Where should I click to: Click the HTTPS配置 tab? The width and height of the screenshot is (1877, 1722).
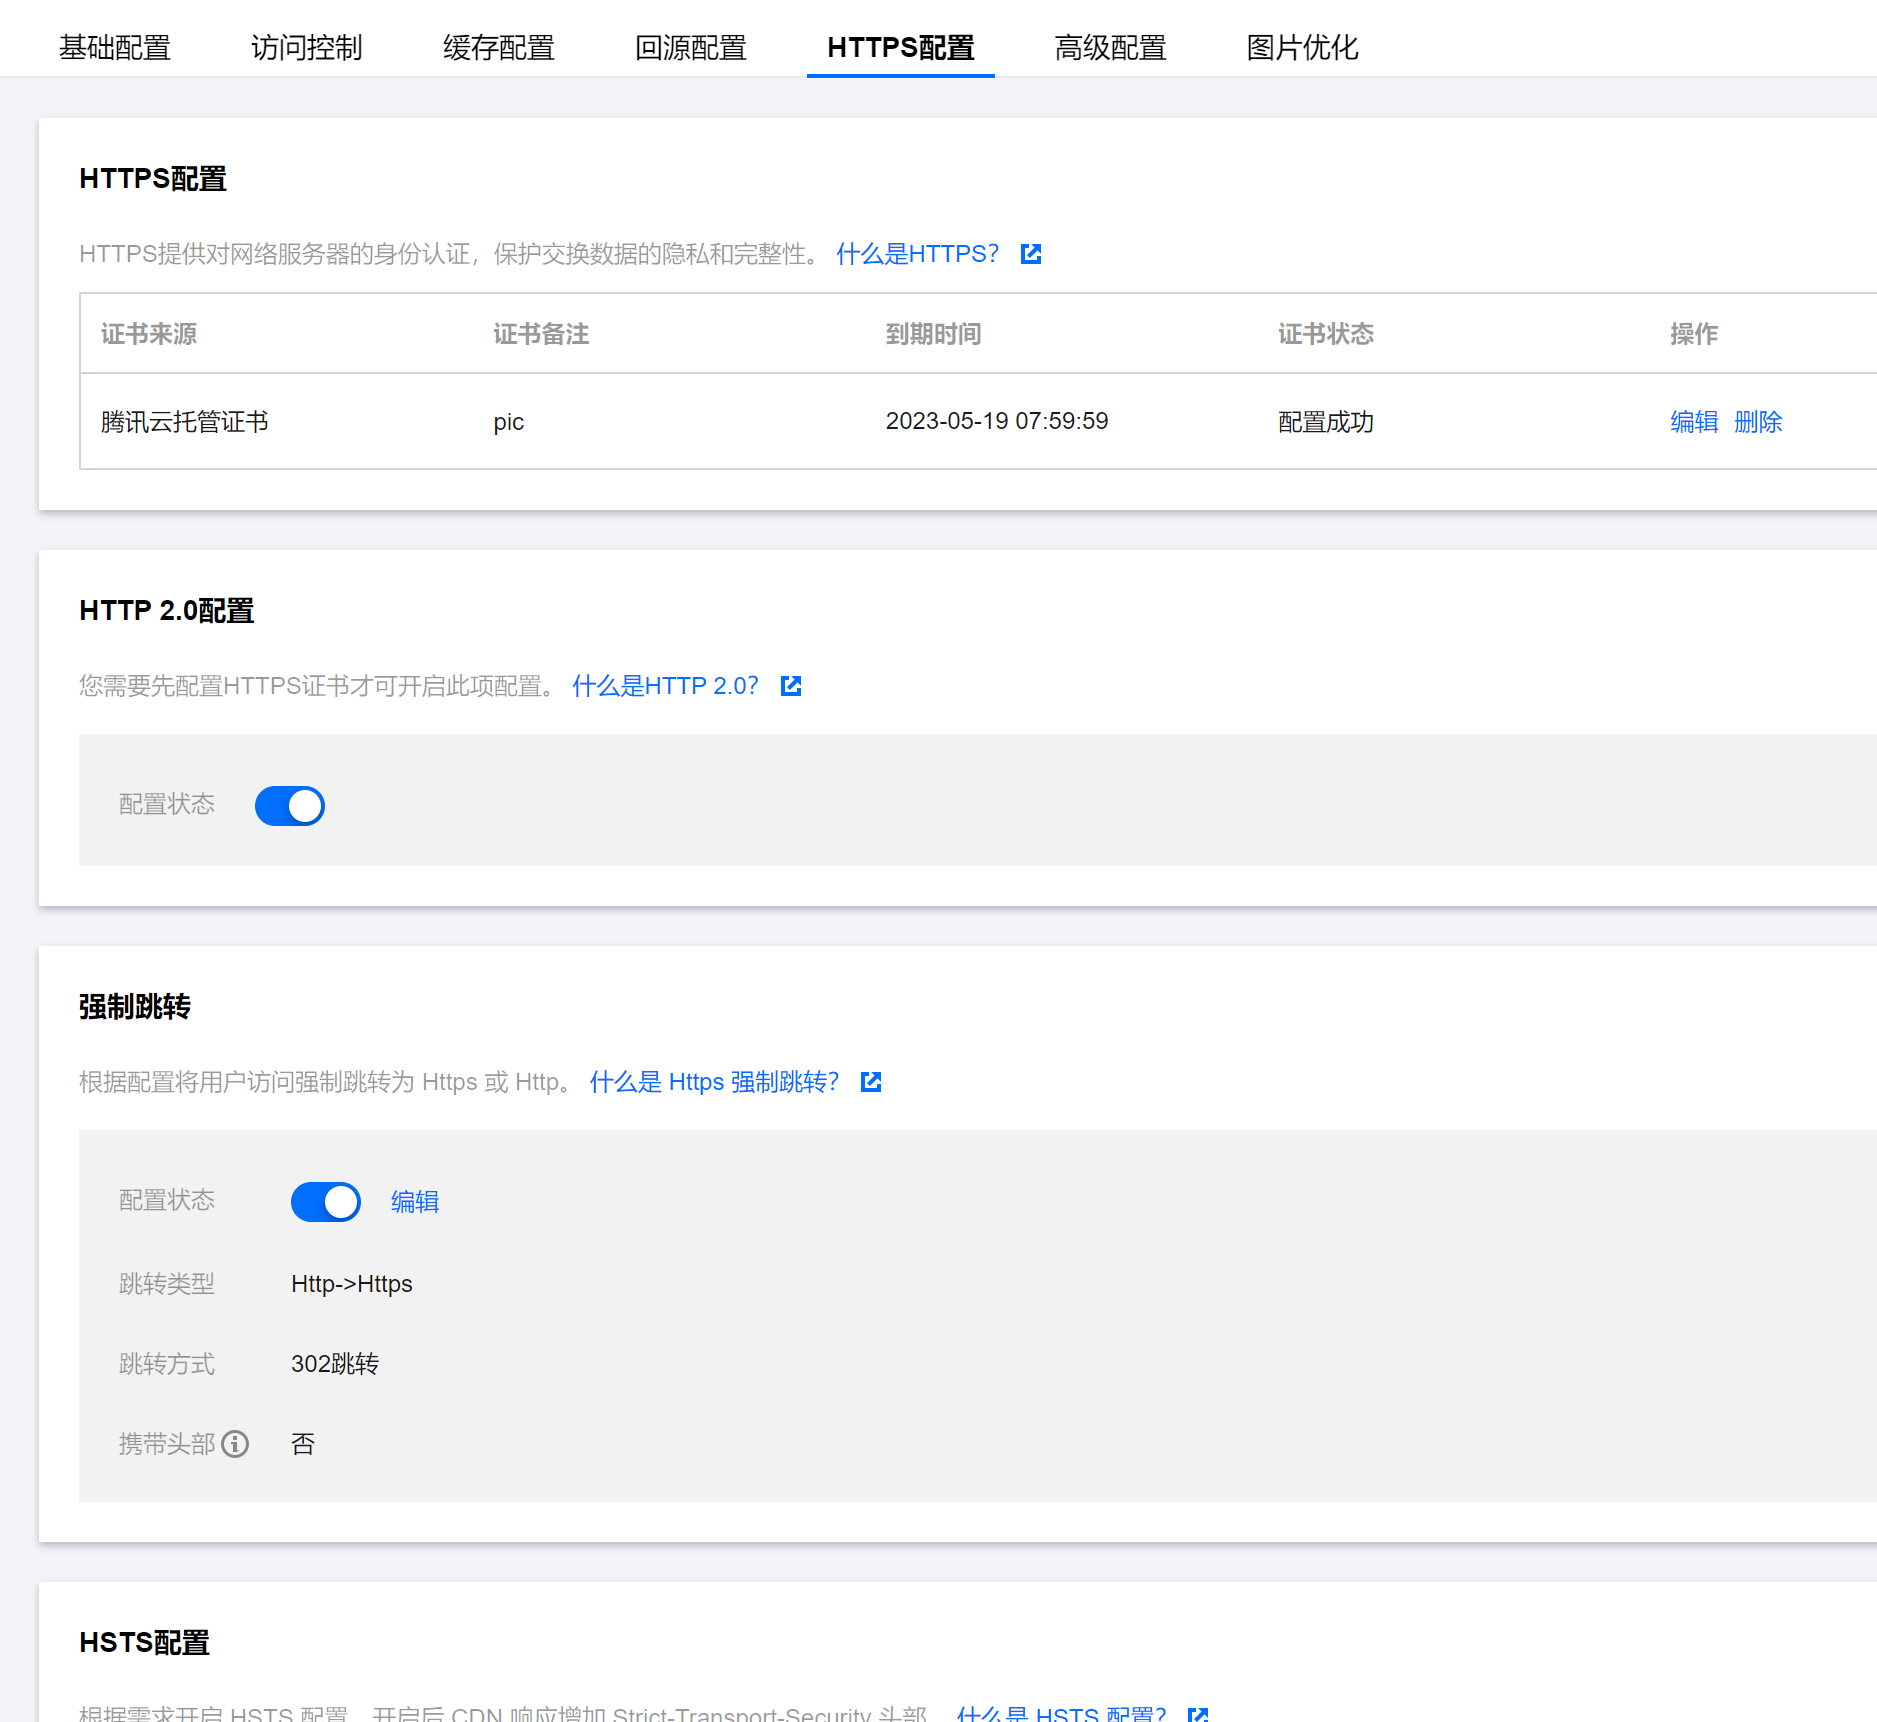pos(900,47)
